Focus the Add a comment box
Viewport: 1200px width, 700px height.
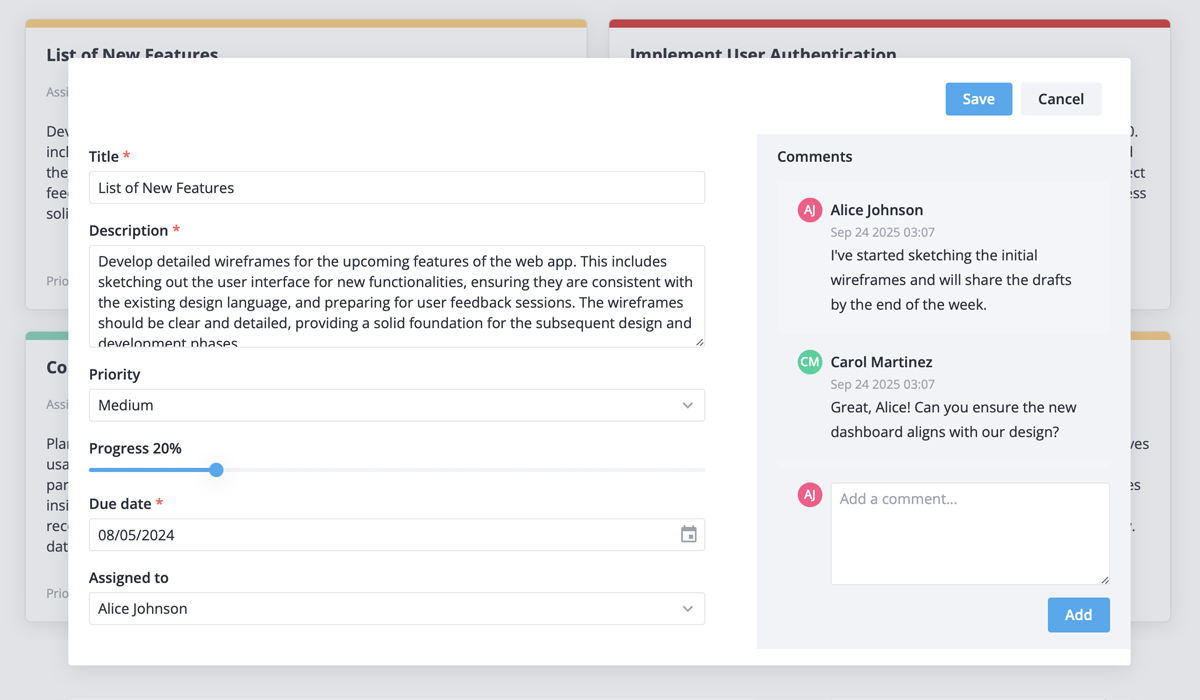pos(969,530)
